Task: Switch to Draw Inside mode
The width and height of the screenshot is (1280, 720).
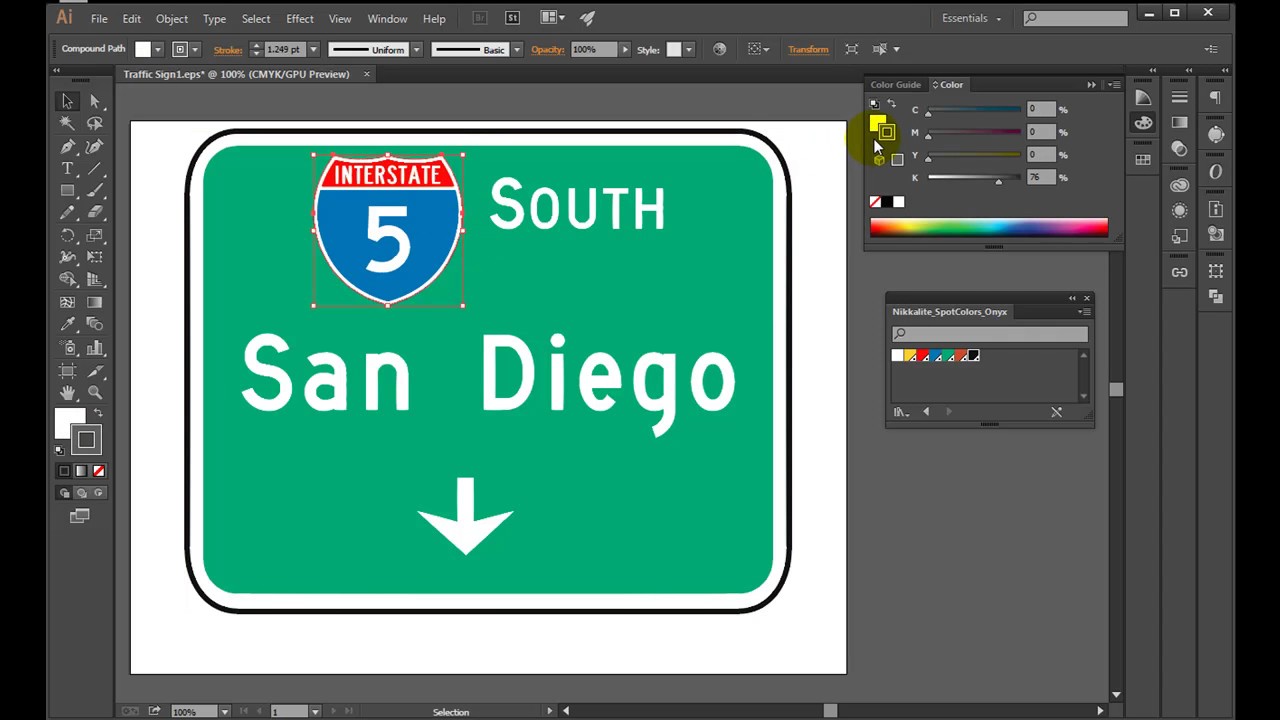Action: point(98,493)
